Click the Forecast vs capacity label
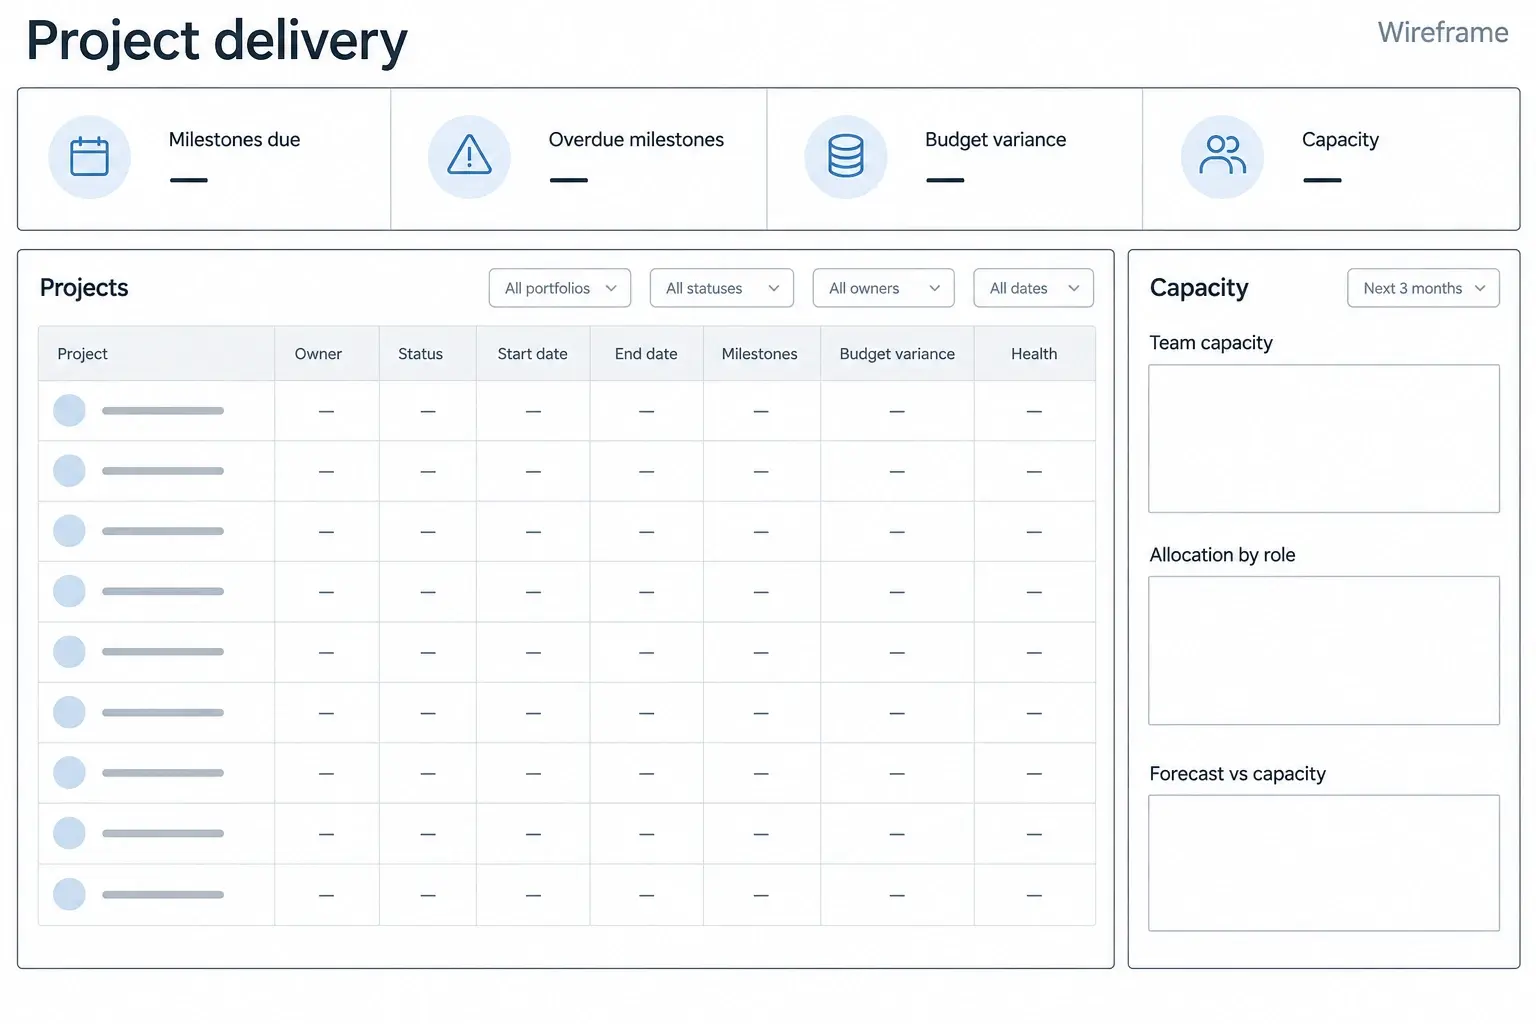 pyautogui.click(x=1237, y=774)
